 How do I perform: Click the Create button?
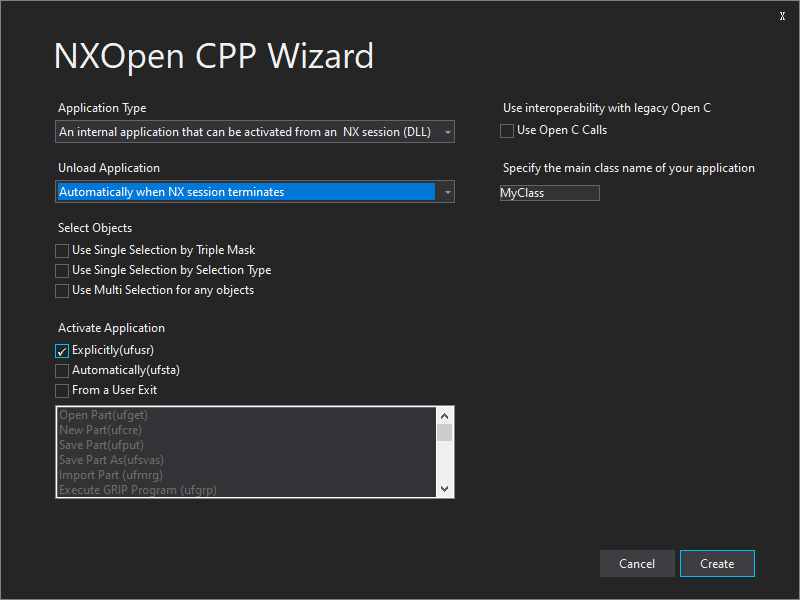click(717, 563)
